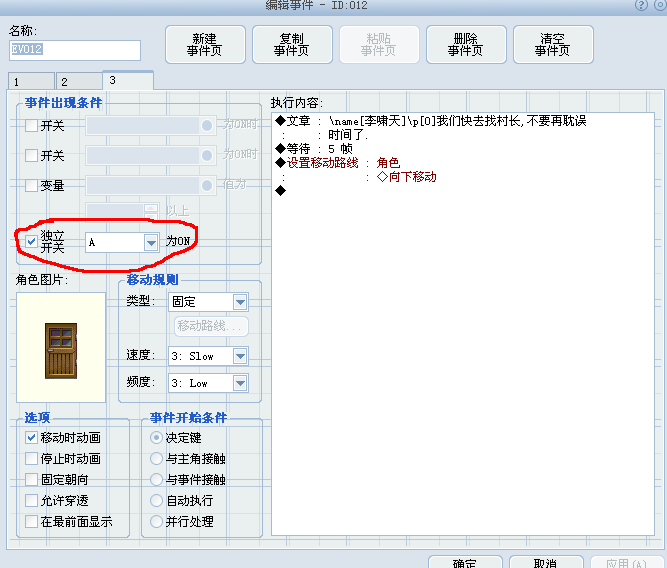667x568 pixels.
Task: Enable the 变量 condition checkbox
Action: pyautogui.click(x=31, y=186)
